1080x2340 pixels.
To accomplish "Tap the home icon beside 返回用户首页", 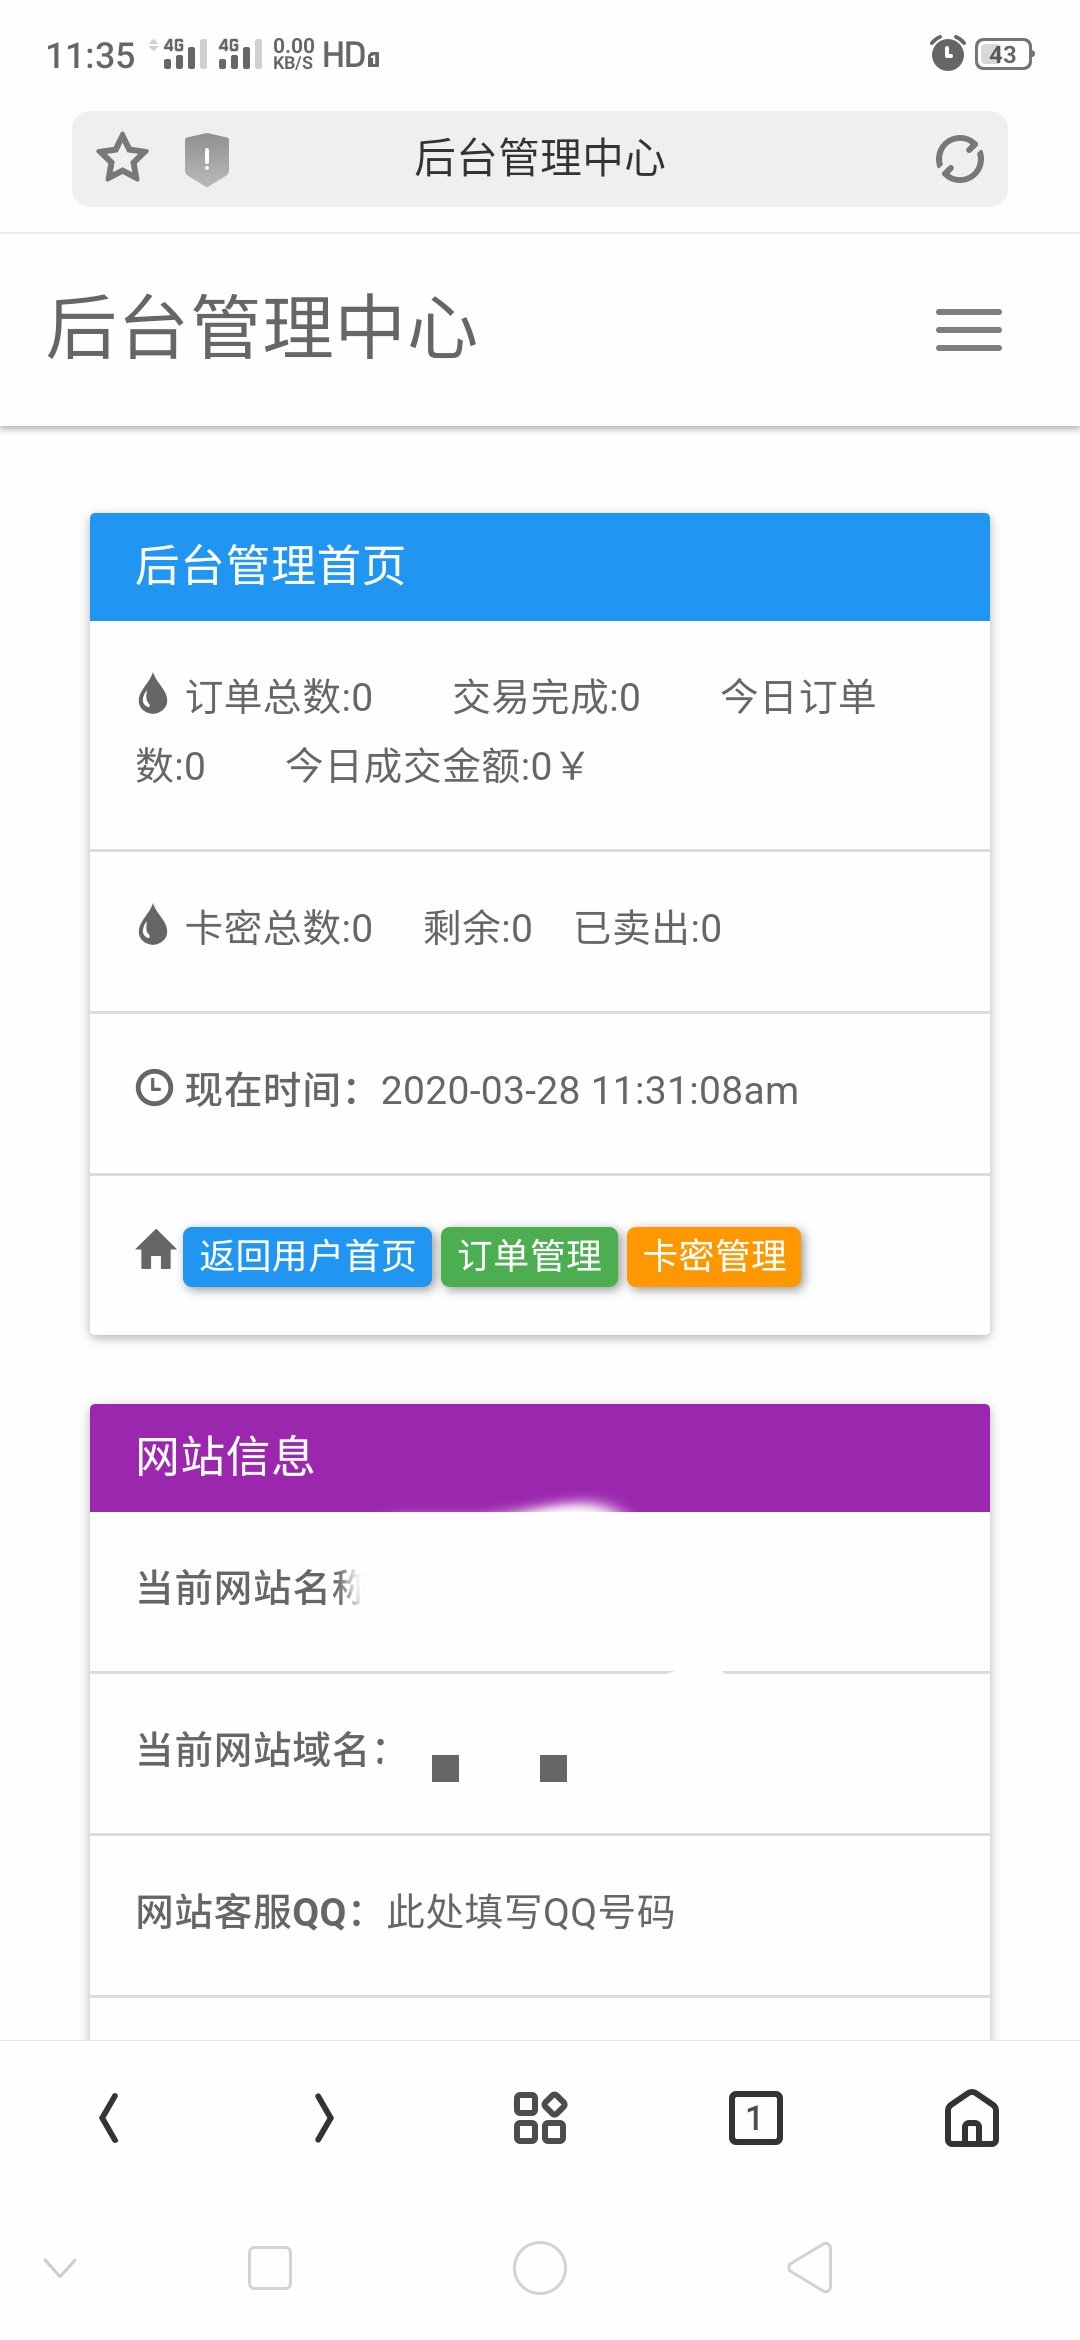I will tap(156, 1250).
